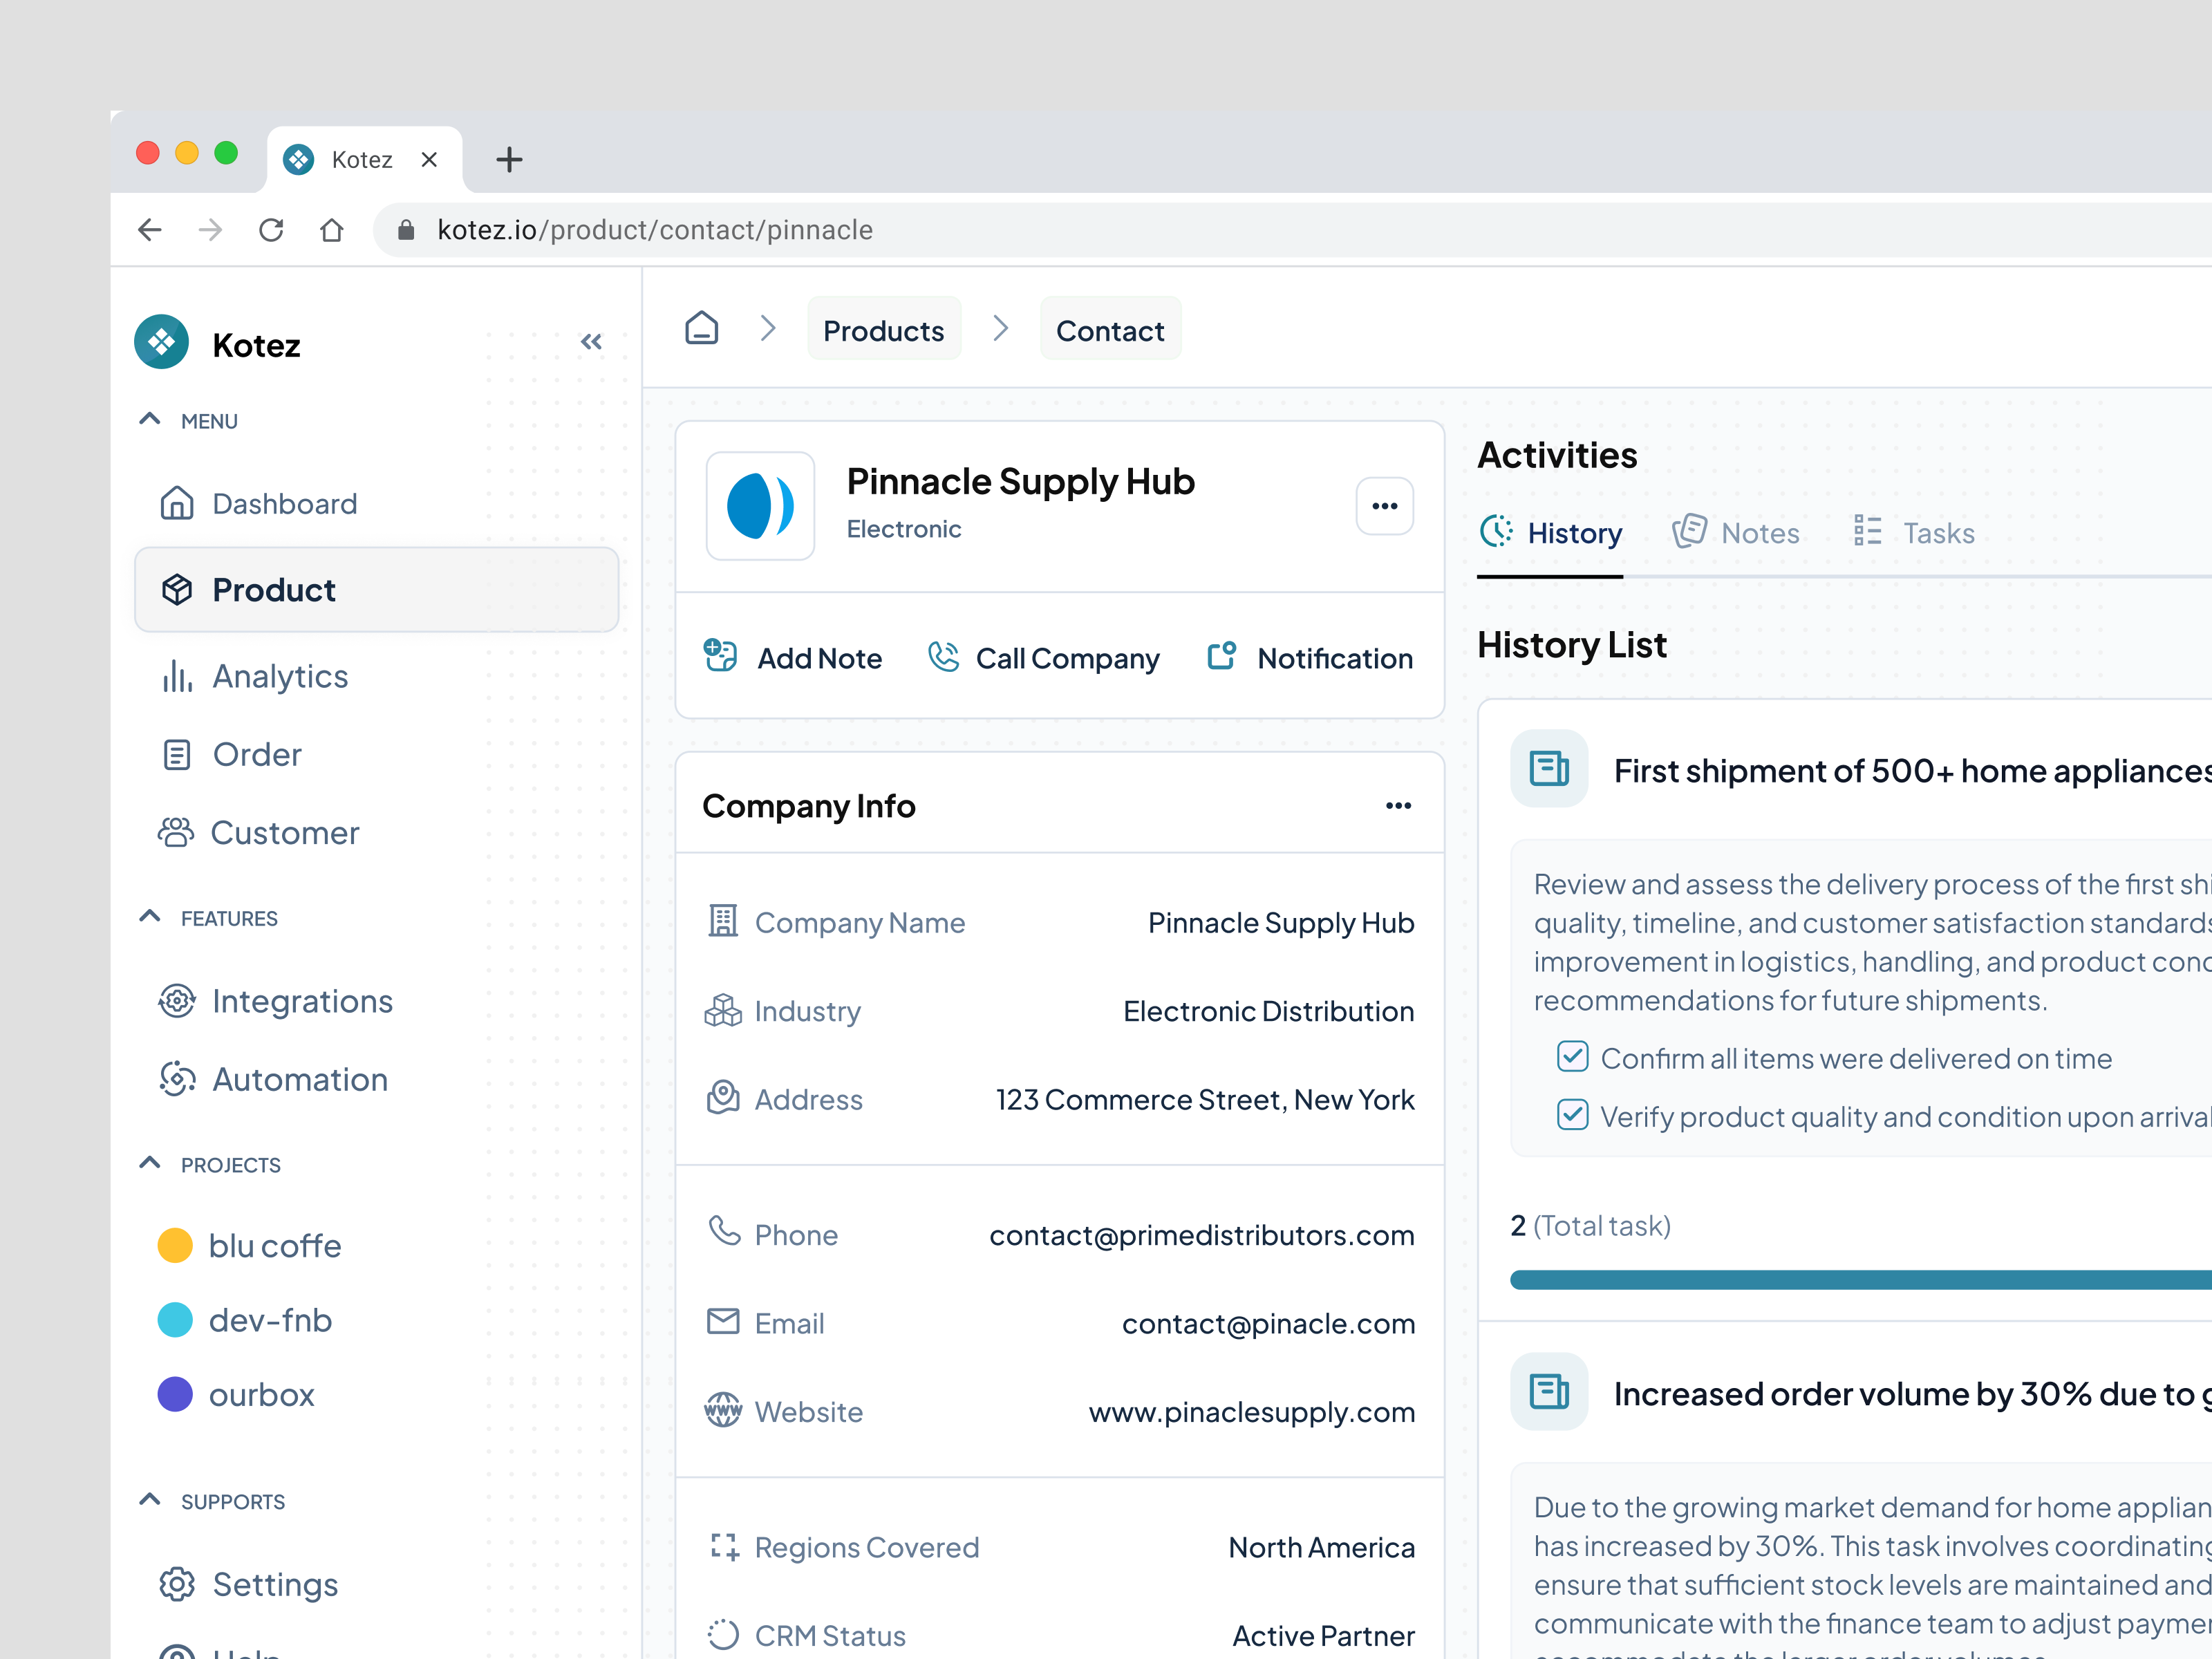Click the browser address bar URL
This screenshot has width=2212, height=1659.
[x=655, y=230]
